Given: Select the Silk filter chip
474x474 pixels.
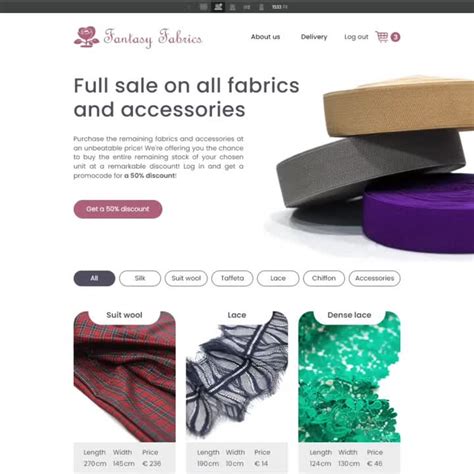Looking at the screenshot, I should [x=140, y=278].
